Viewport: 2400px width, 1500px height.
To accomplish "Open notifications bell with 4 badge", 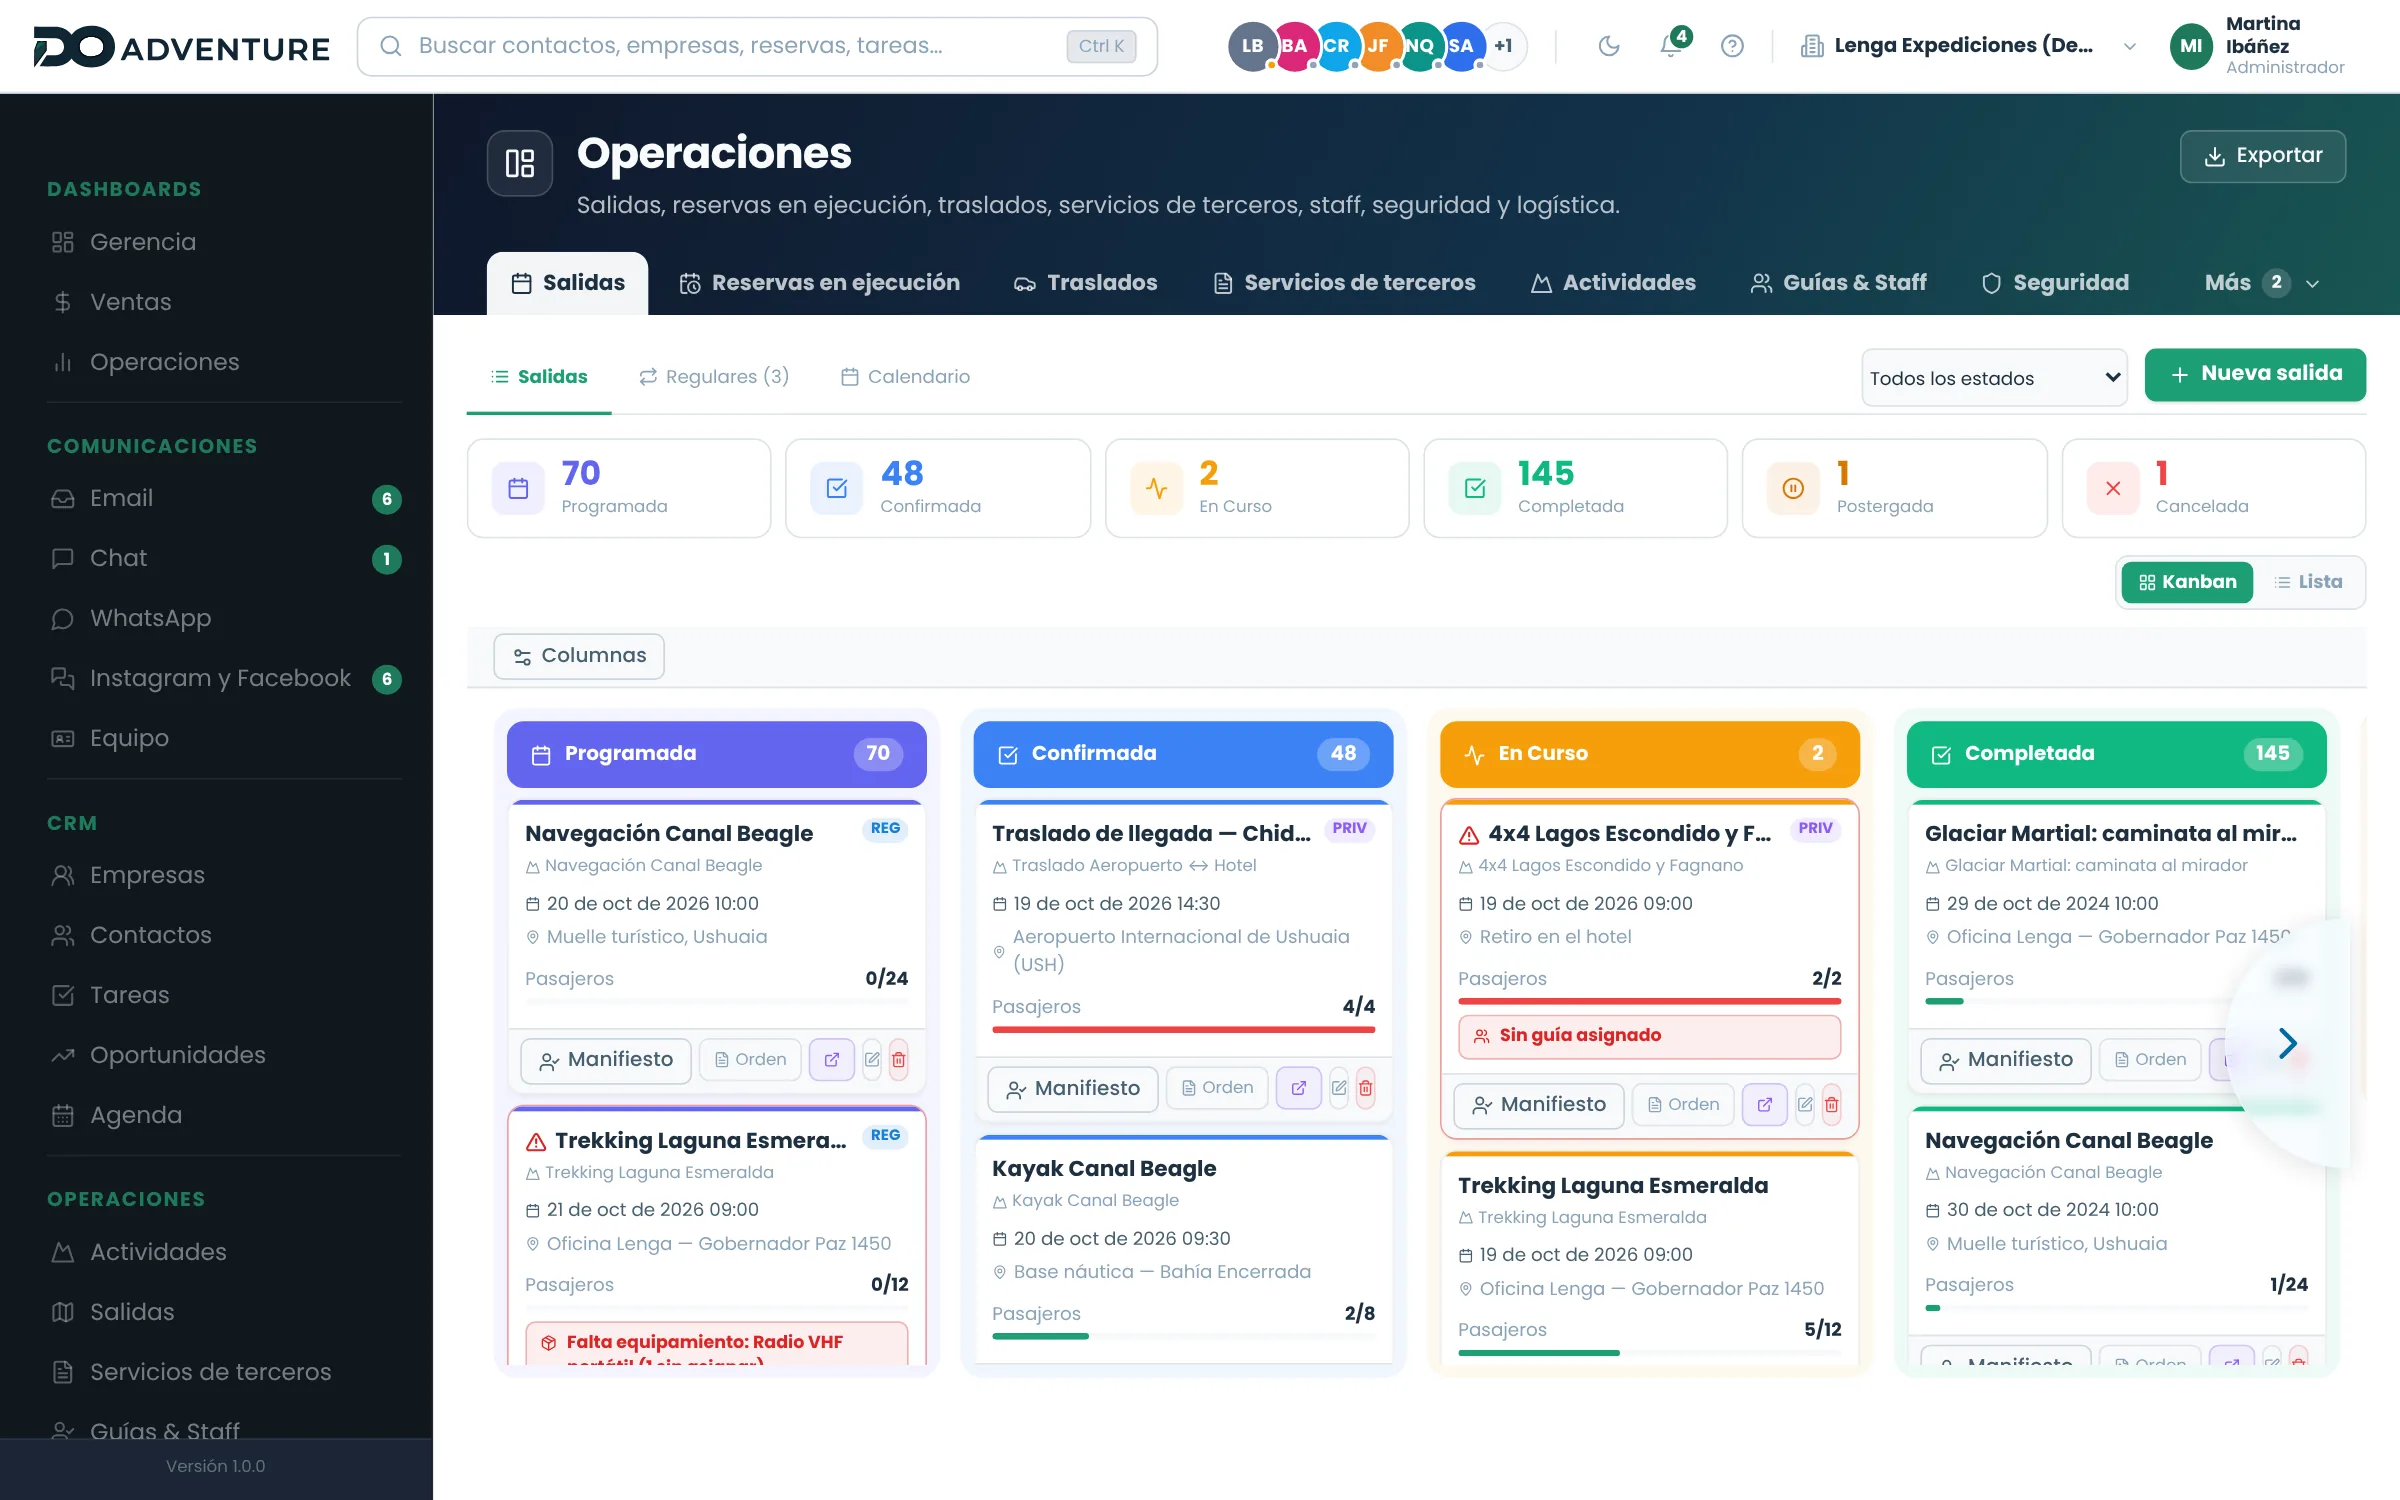I will click(x=1671, y=46).
